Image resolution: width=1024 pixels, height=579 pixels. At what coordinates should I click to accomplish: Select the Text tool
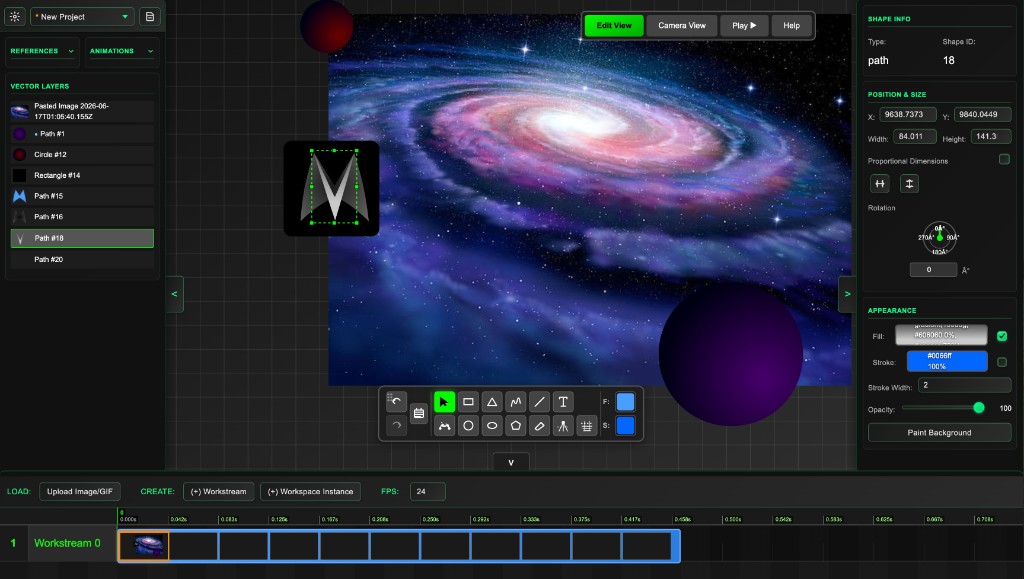coord(563,401)
